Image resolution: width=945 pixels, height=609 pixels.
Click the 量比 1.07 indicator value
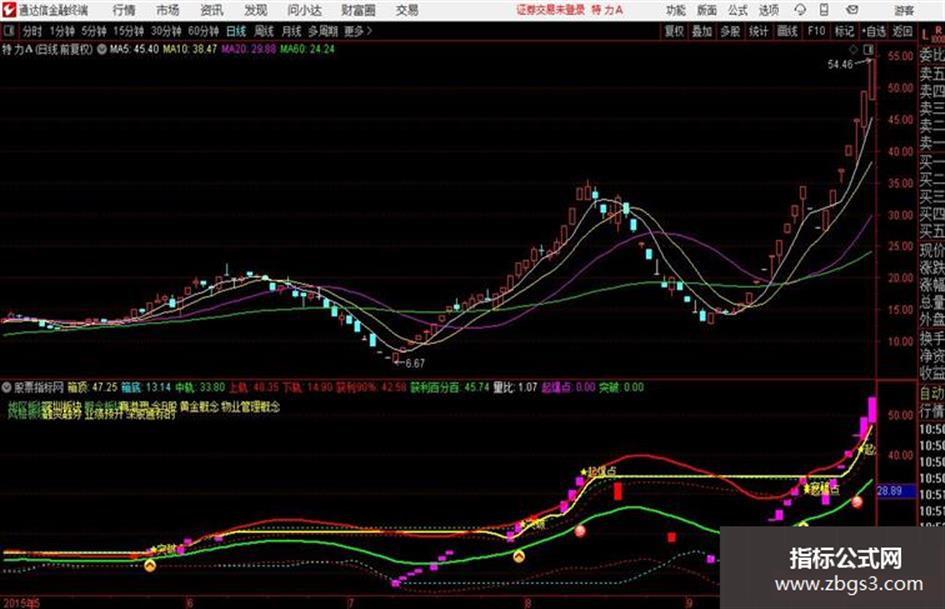pos(515,387)
